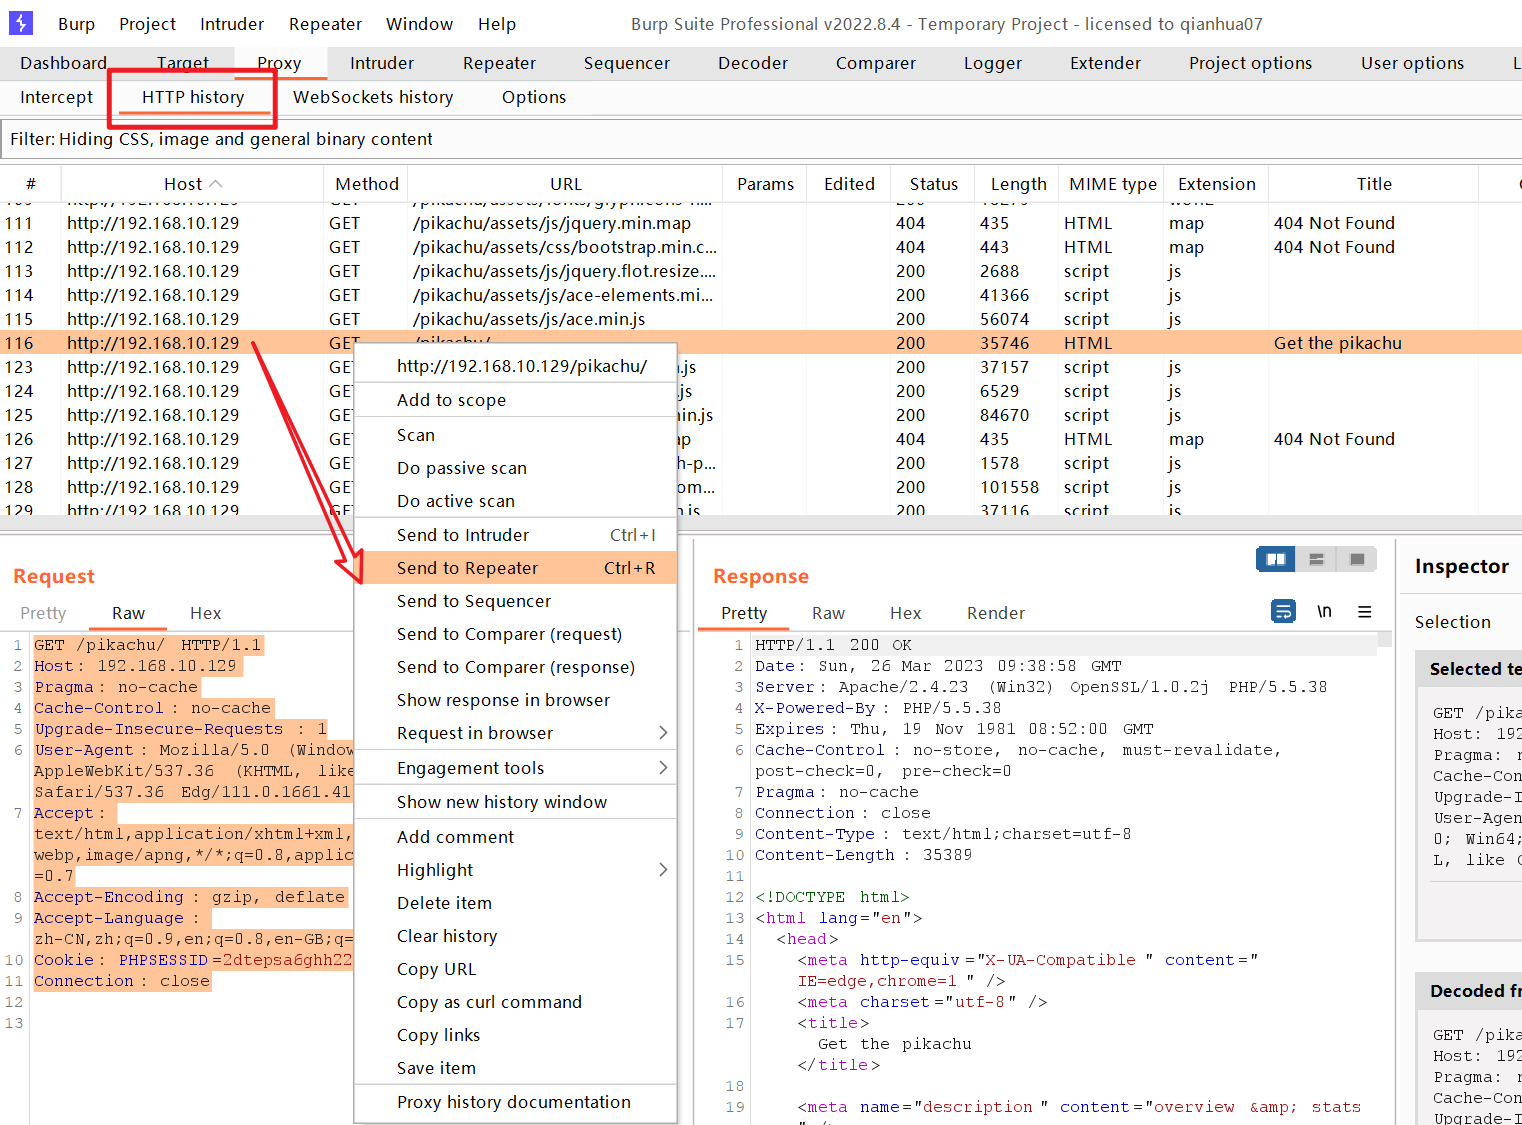
Task: Select Show new history window
Action: (x=516, y=802)
